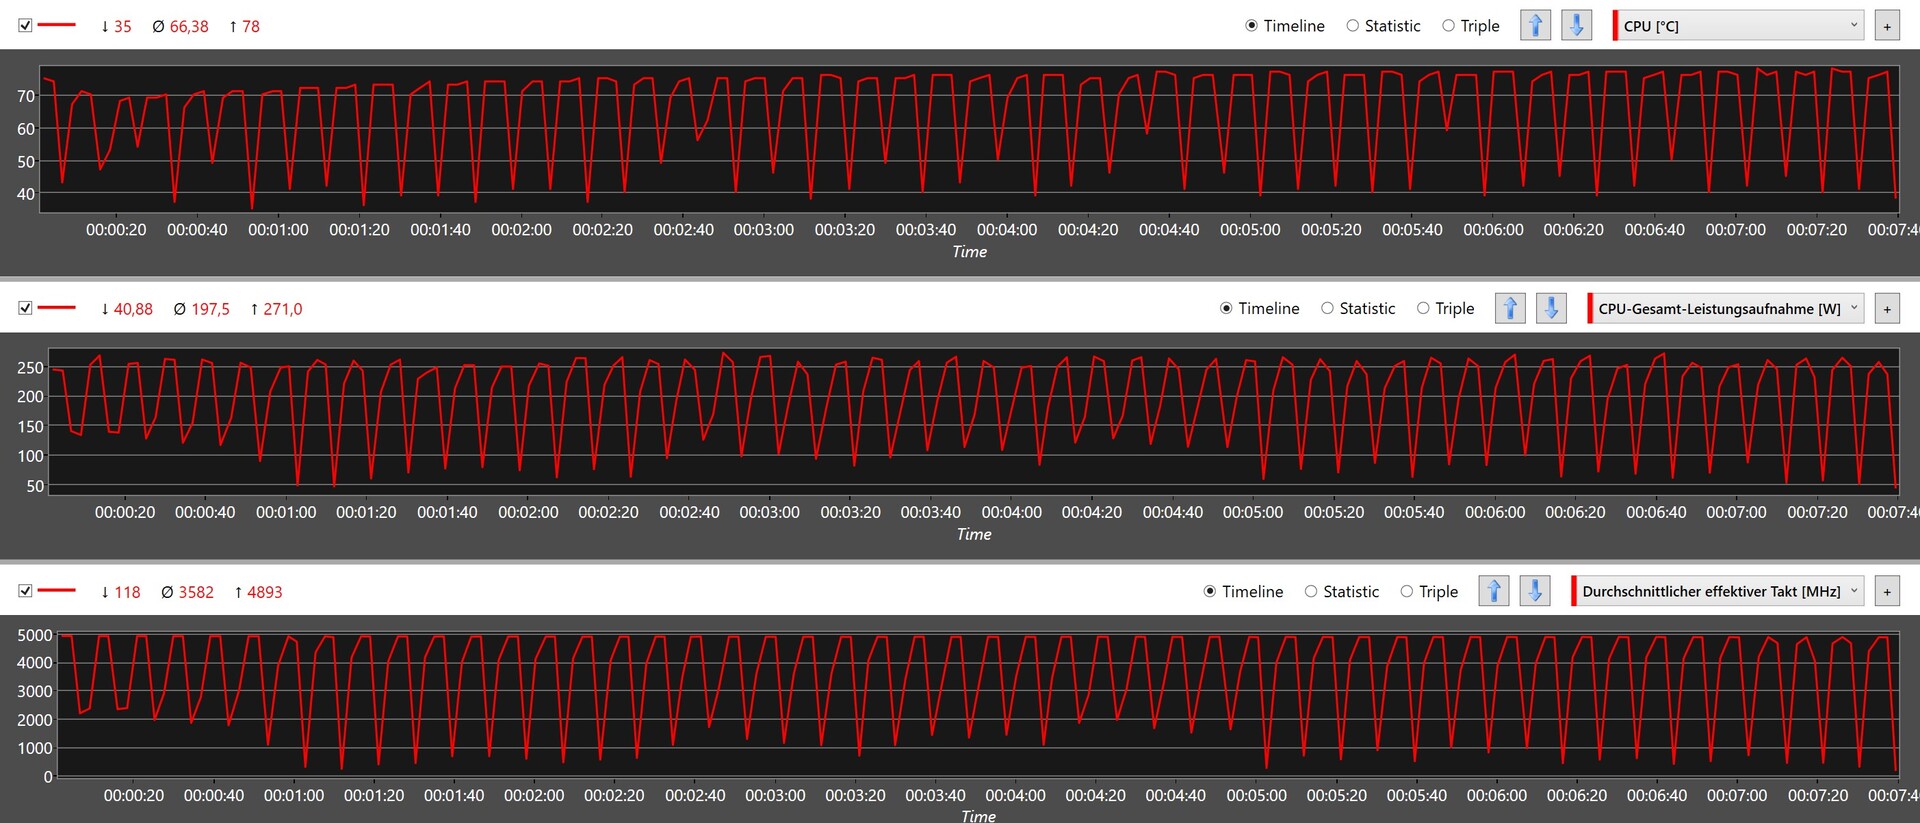Select Triple view for effective clock graph
This screenshot has width=1920, height=823.
point(1430,591)
